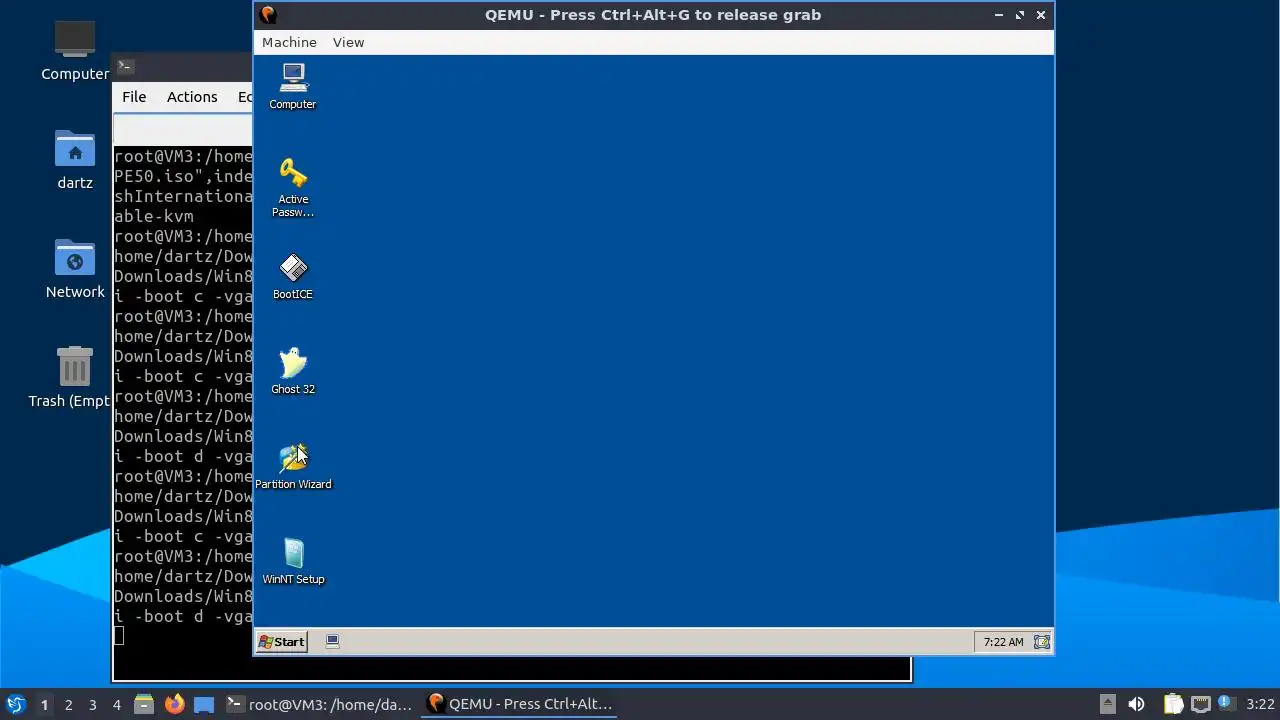Close the QEMU window
The height and width of the screenshot is (720, 1280).
pos(1041,15)
